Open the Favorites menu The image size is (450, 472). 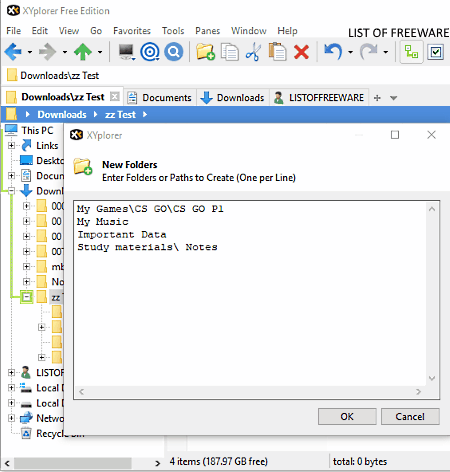tap(132, 31)
